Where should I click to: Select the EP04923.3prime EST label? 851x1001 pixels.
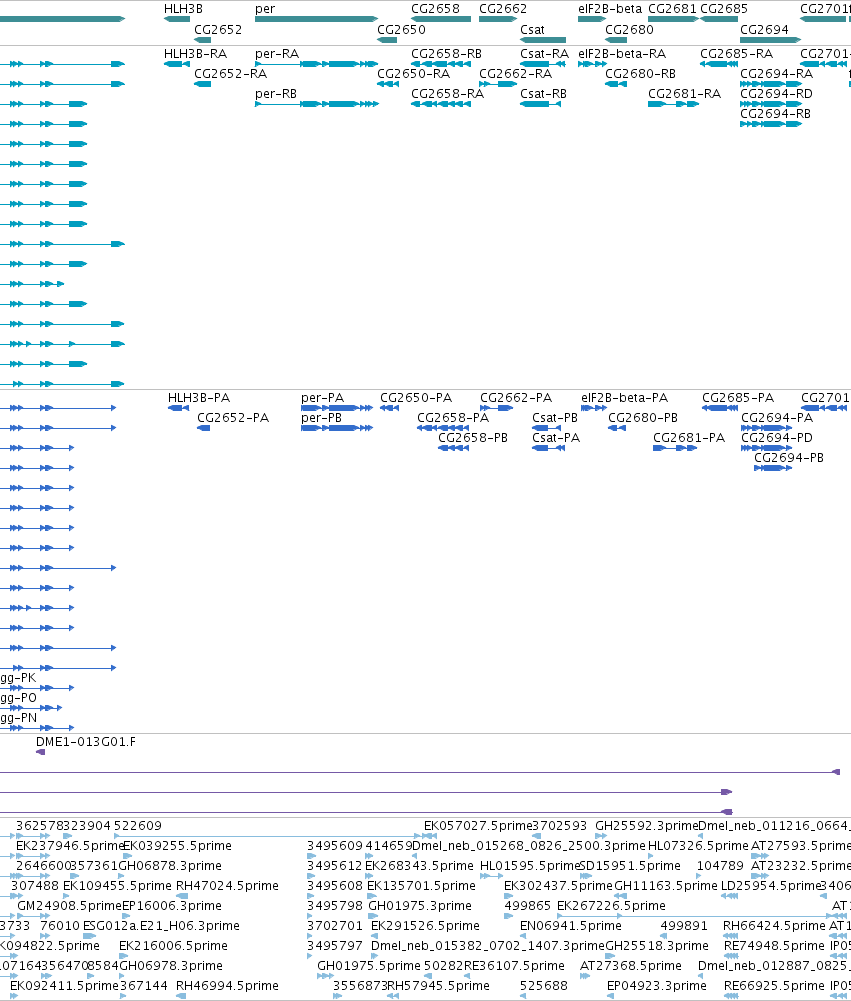pos(657,986)
